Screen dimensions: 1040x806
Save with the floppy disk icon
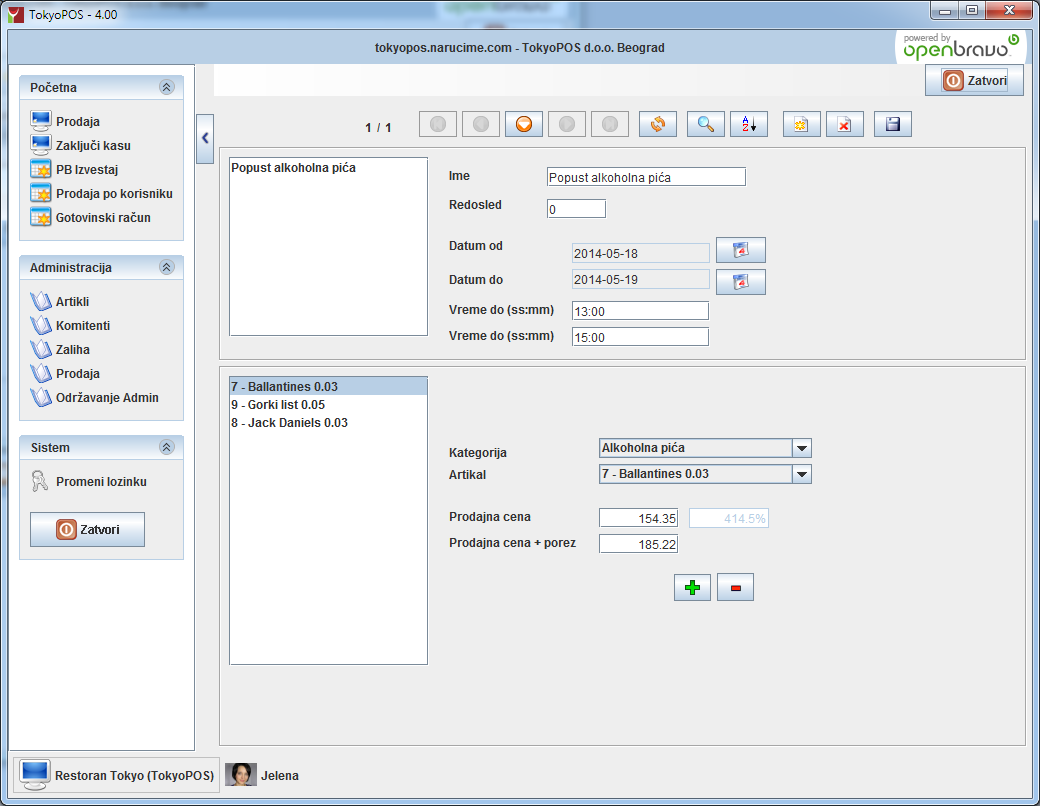[x=893, y=124]
